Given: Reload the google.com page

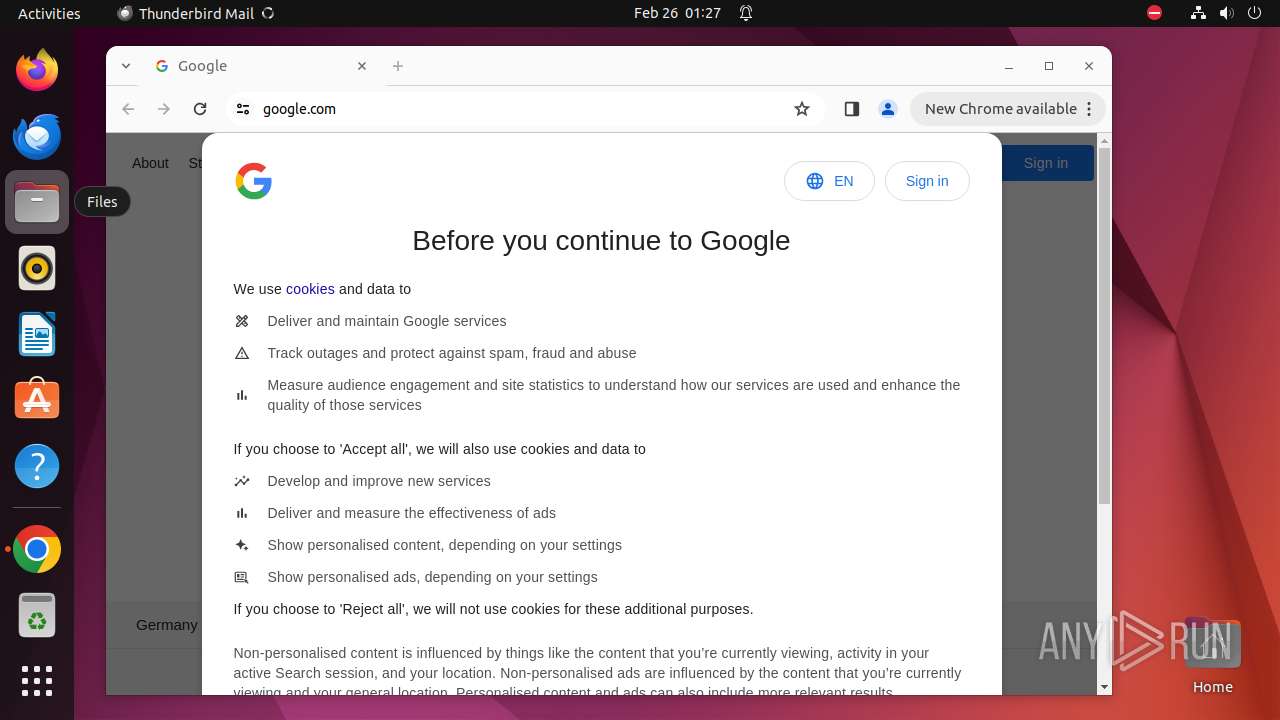Looking at the screenshot, I should pyautogui.click(x=200, y=109).
